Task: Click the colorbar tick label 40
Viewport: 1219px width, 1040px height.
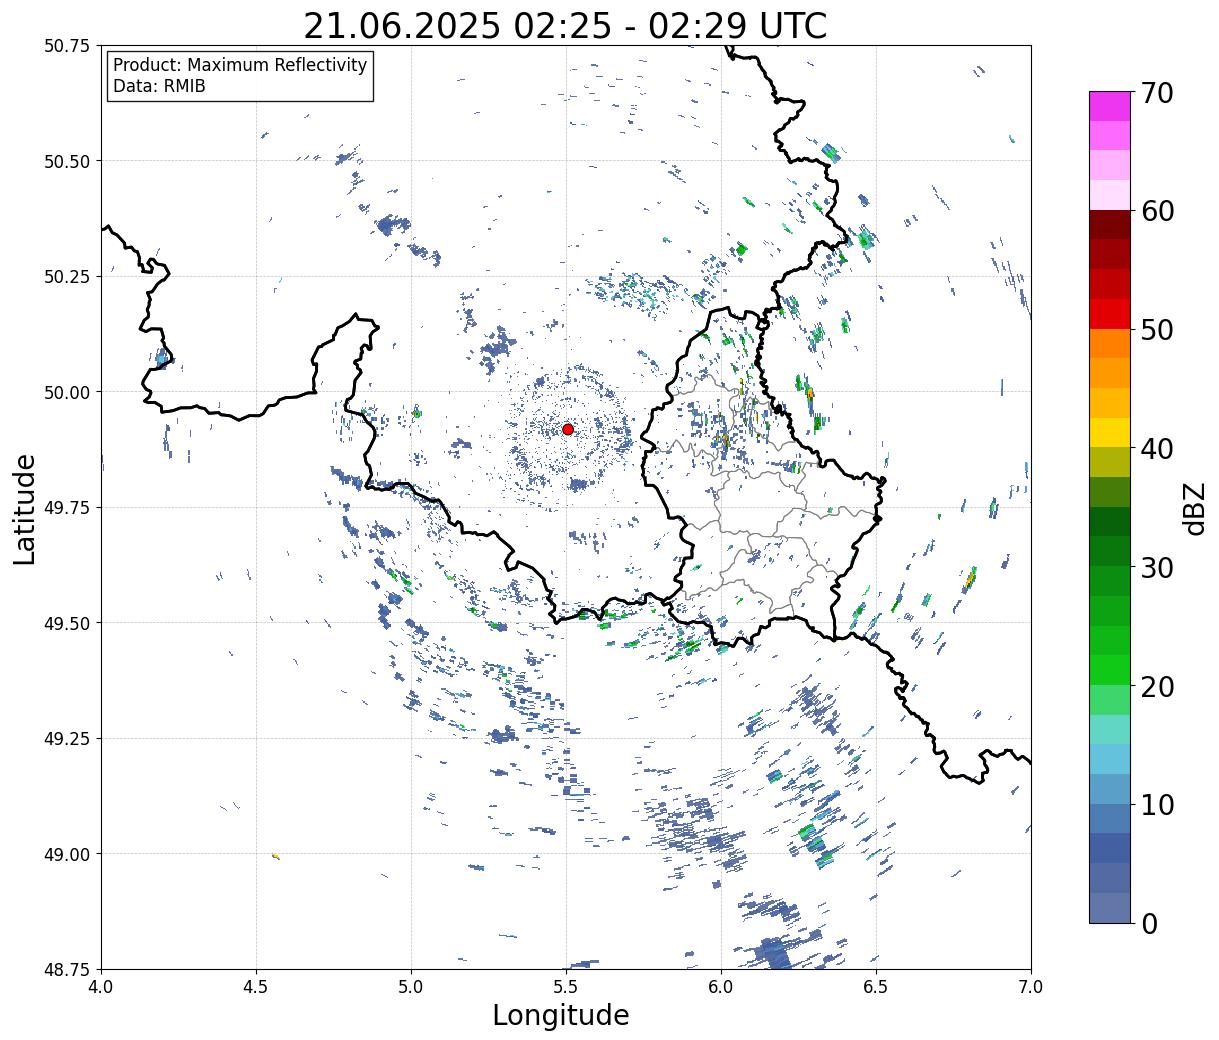Action: click(x=1159, y=449)
